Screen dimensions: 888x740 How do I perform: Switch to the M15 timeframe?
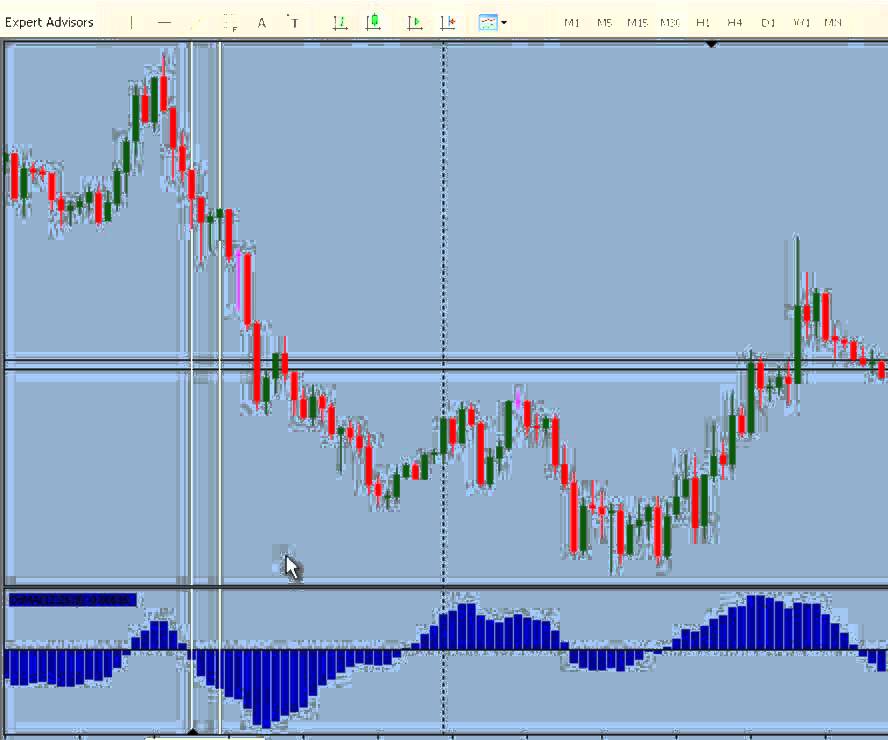click(637, 22)
